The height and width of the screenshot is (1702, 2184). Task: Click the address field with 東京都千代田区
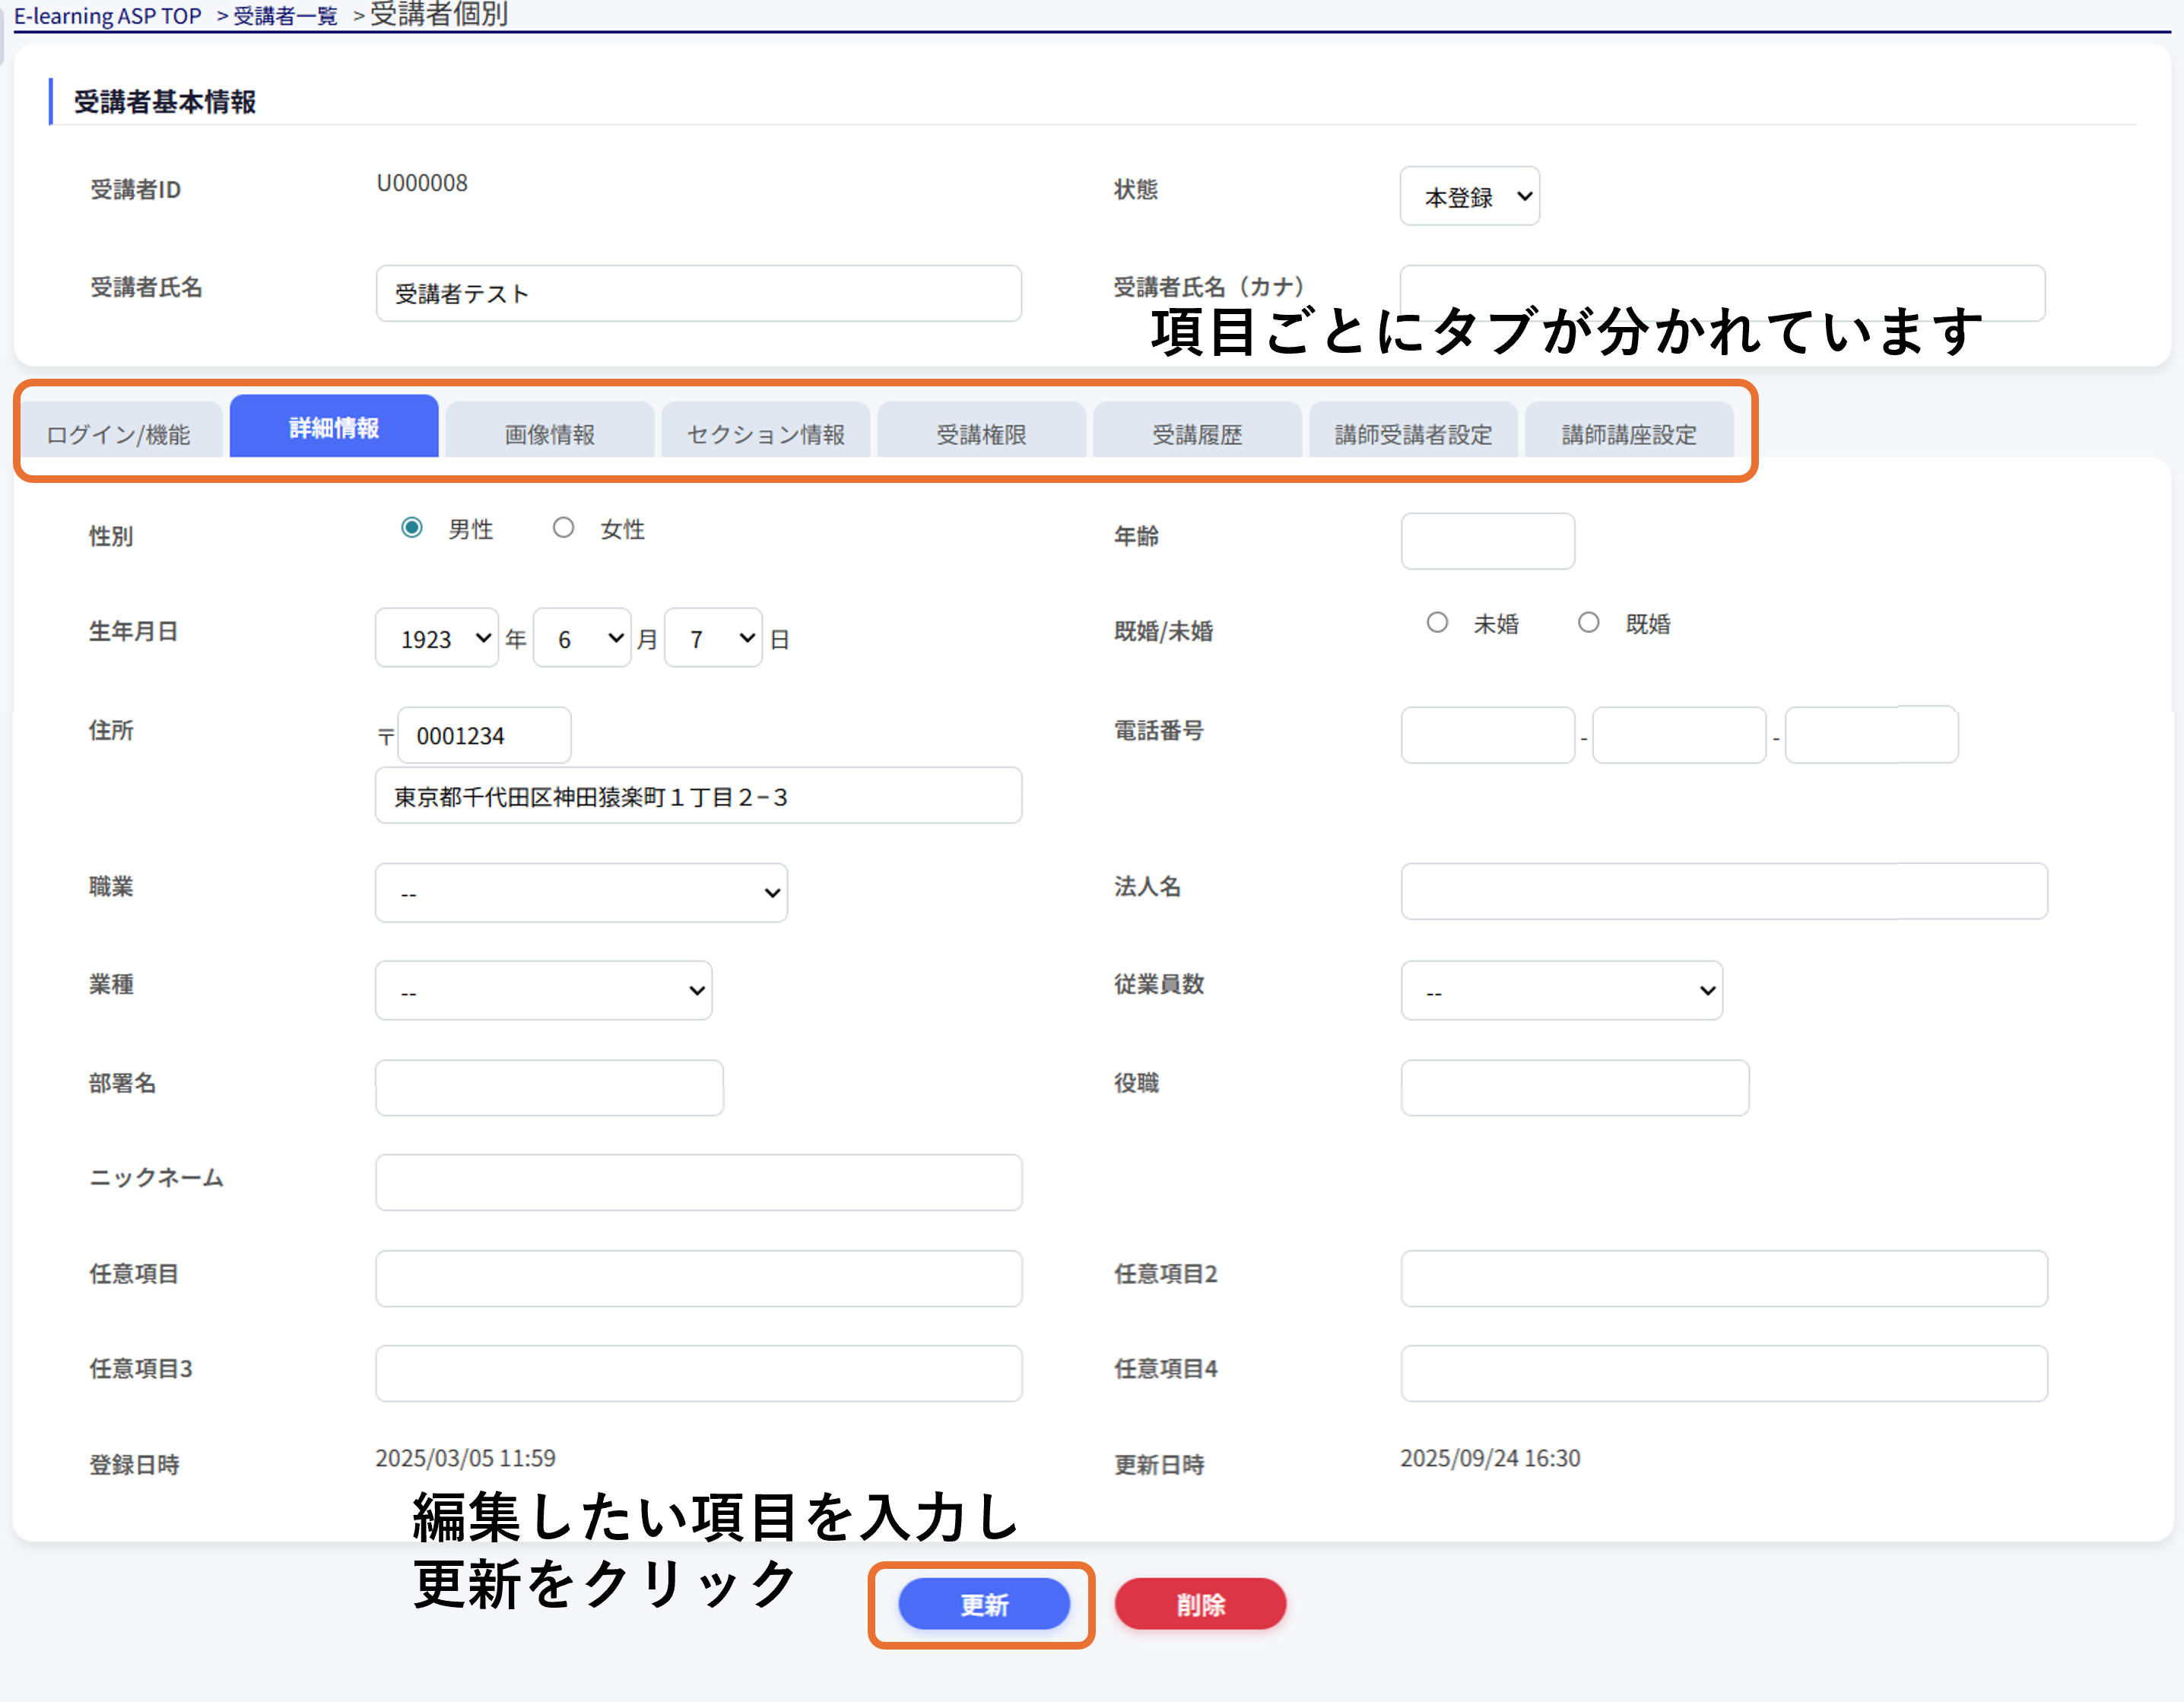[698, 795]
